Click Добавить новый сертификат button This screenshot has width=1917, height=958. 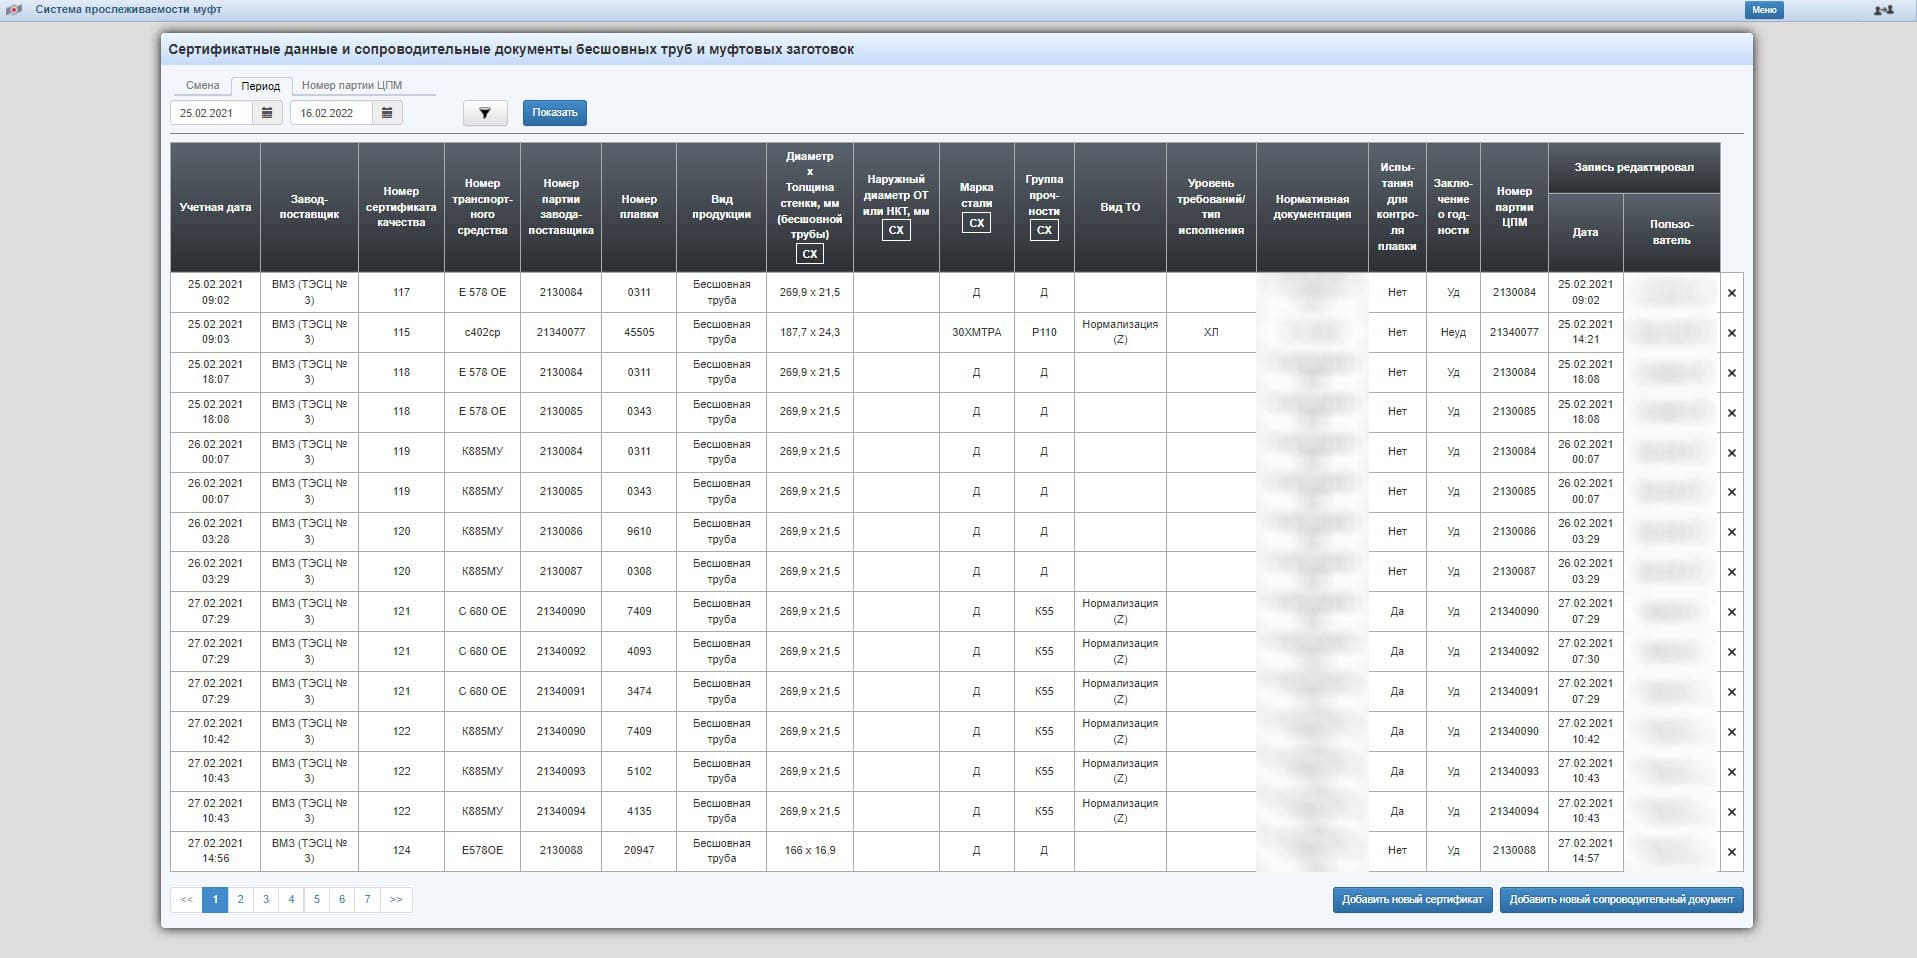1412,900
